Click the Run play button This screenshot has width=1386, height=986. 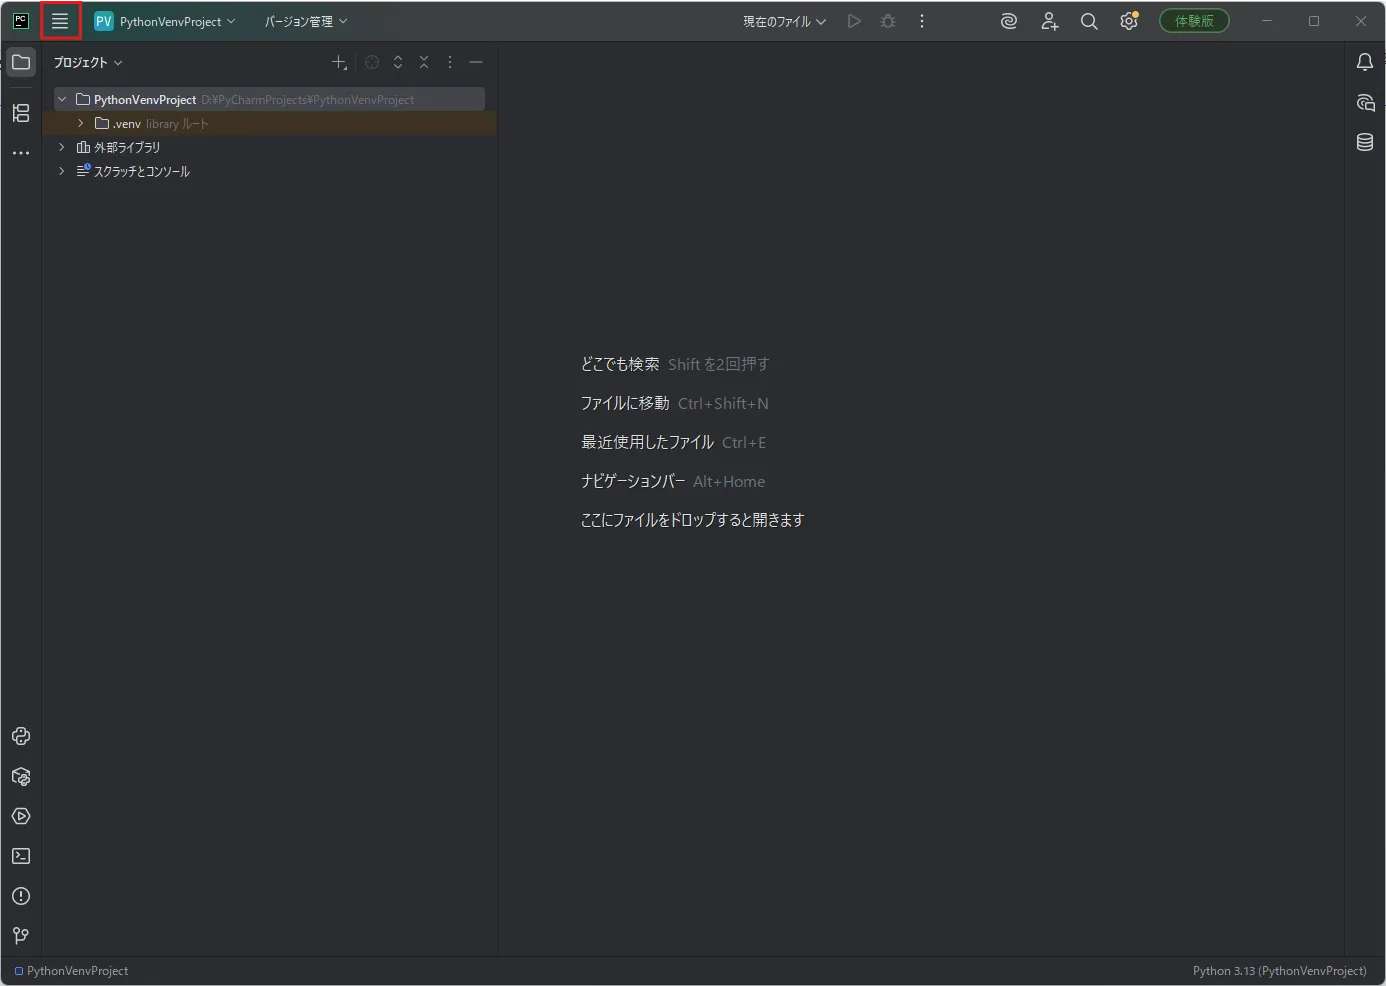854,21
